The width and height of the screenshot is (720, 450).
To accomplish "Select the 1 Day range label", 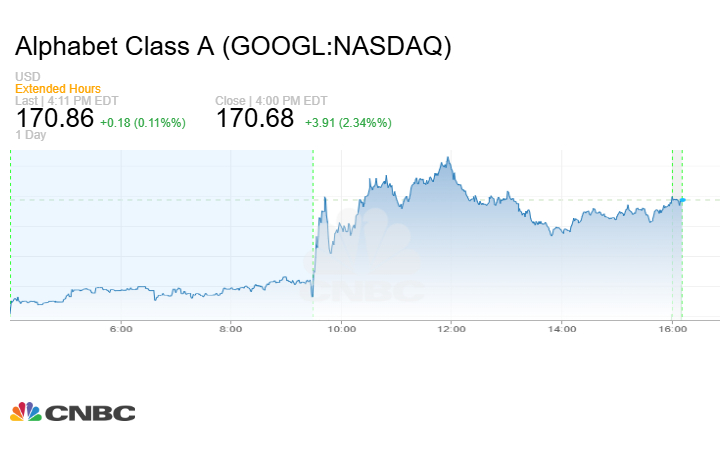I will [x=30, y=135].
